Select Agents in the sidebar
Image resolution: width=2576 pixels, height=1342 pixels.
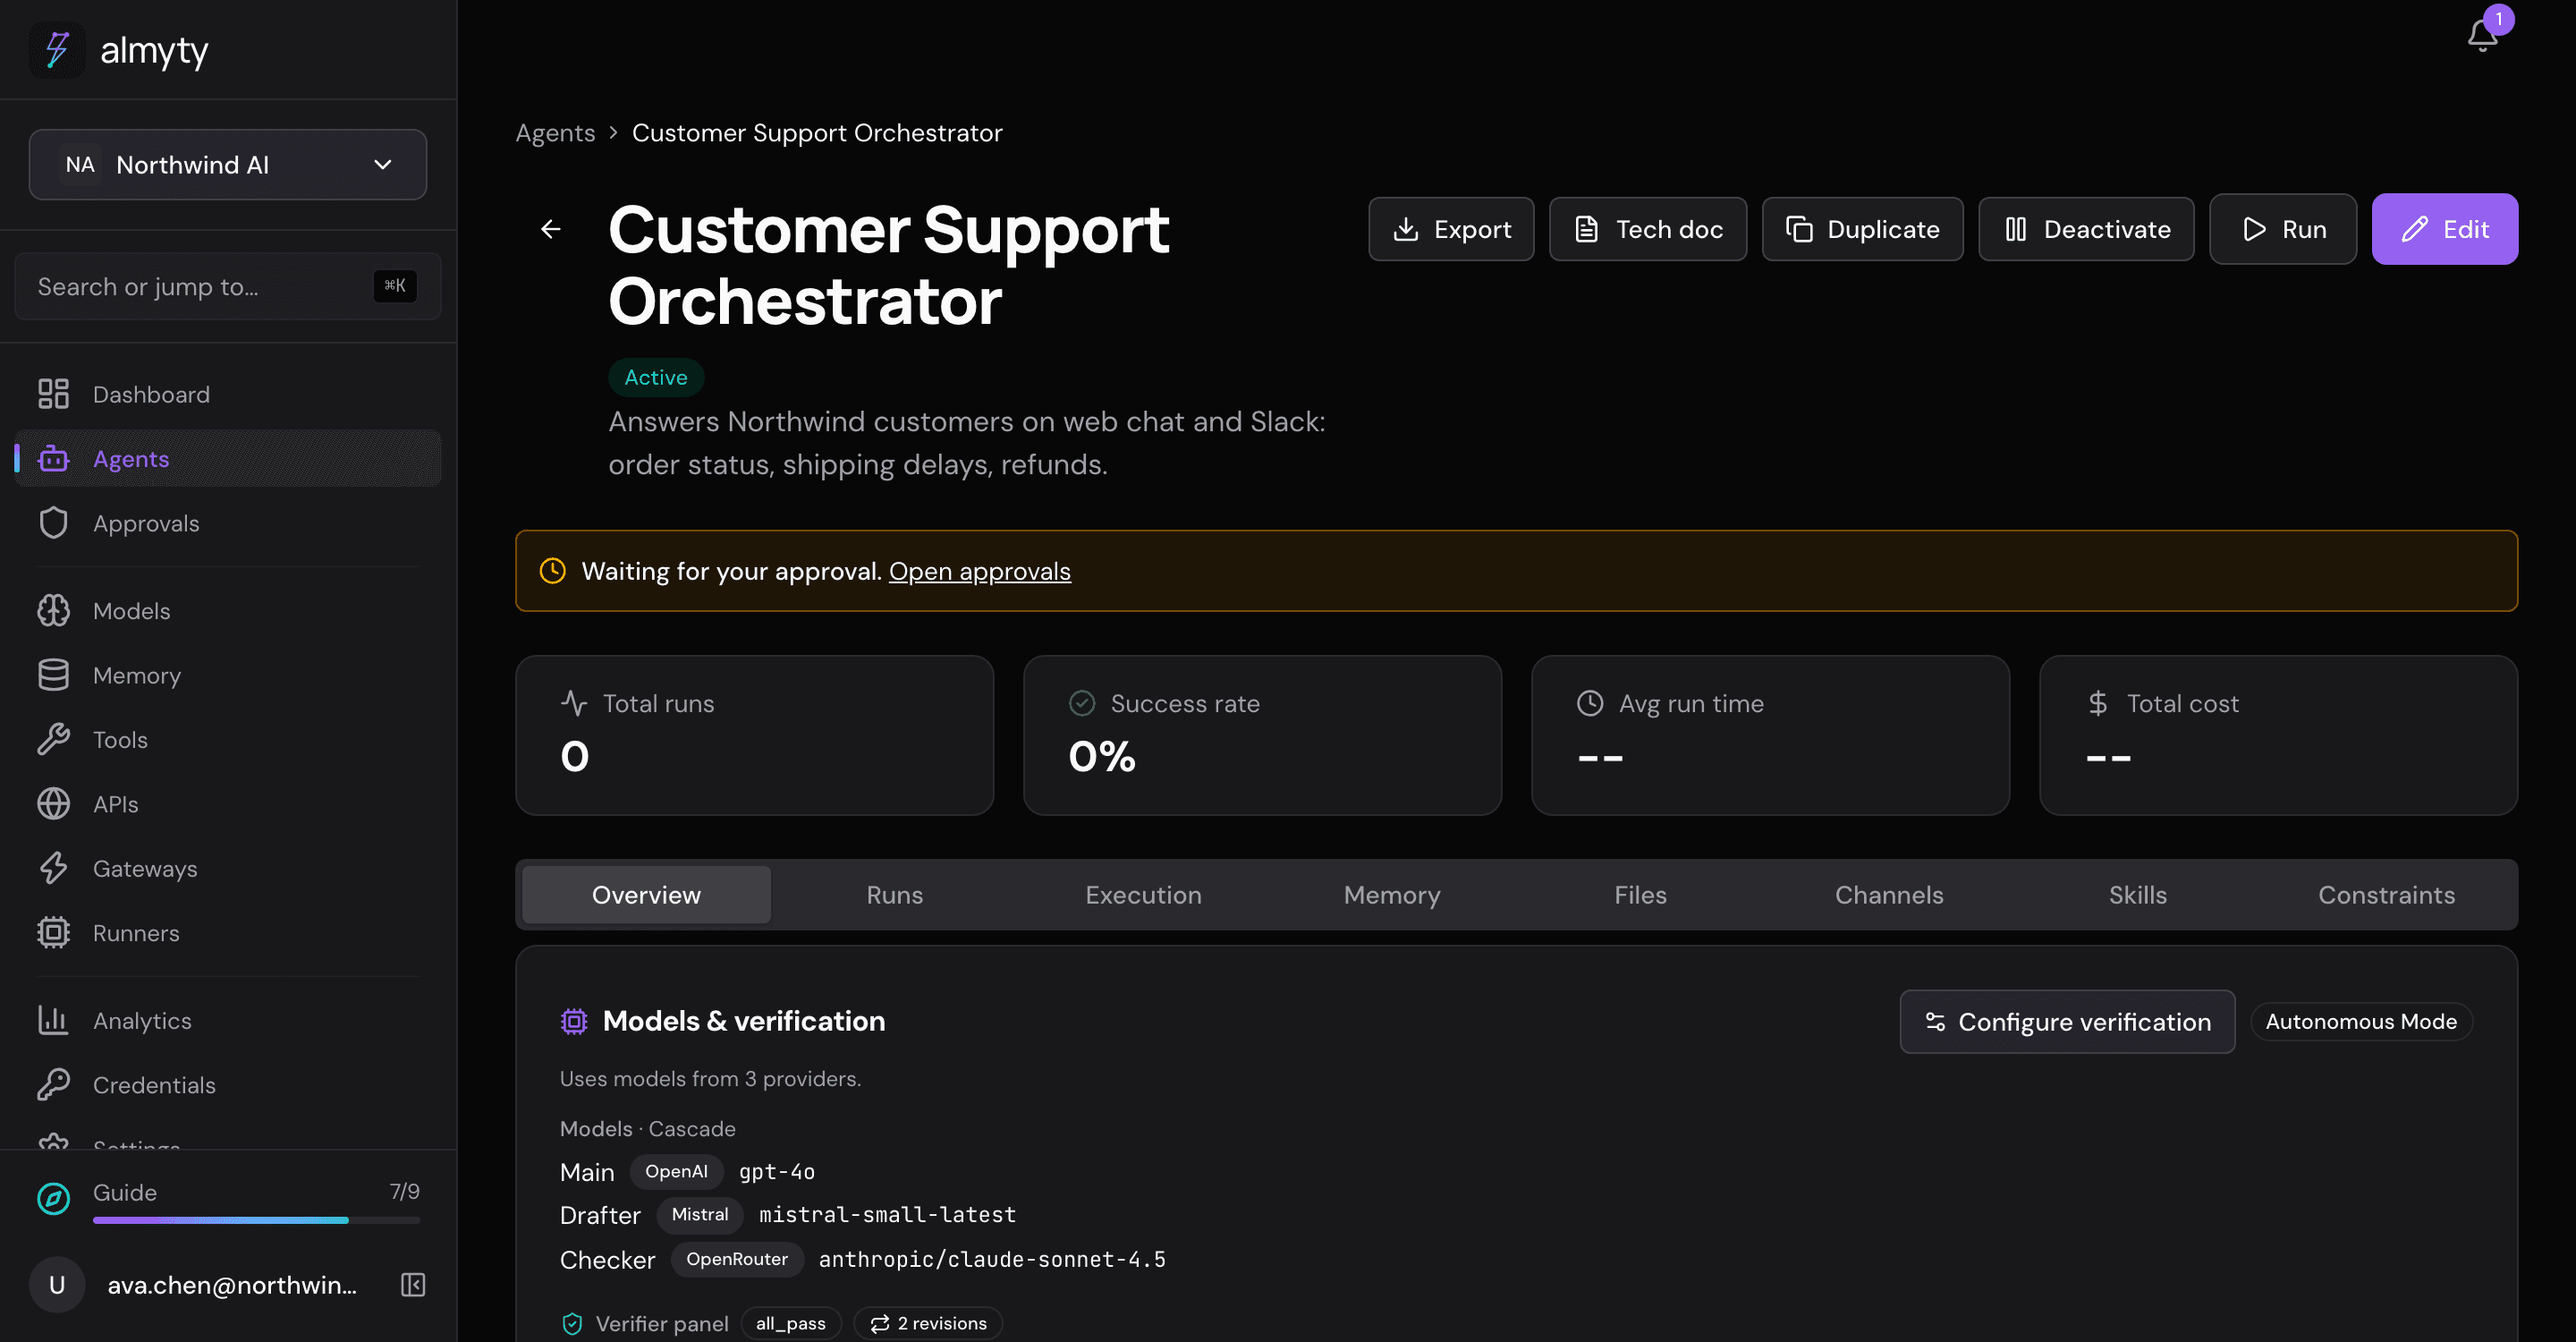pyautogui.click(x=228, y=459)
